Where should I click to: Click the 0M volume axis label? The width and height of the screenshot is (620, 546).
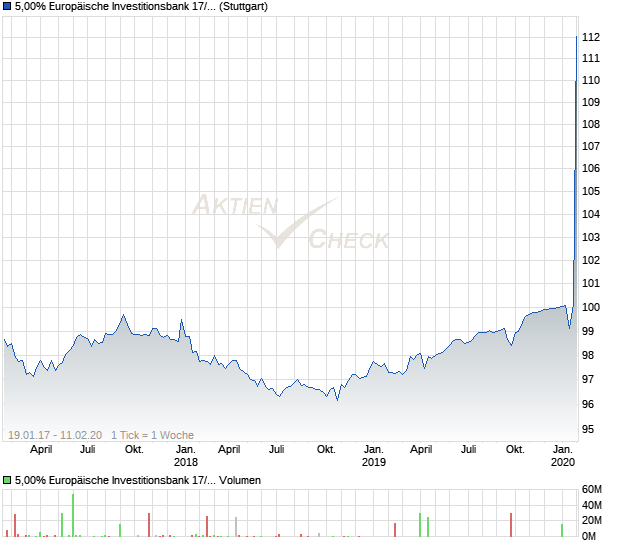point(589,536)
